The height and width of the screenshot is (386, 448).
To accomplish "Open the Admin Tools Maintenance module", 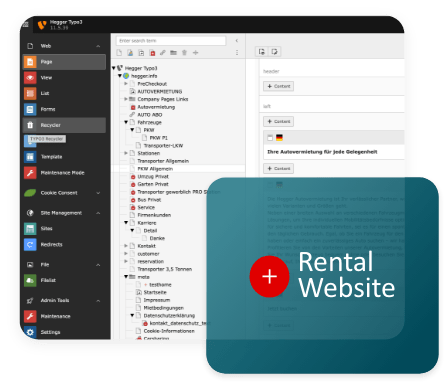I will [30, 316].
